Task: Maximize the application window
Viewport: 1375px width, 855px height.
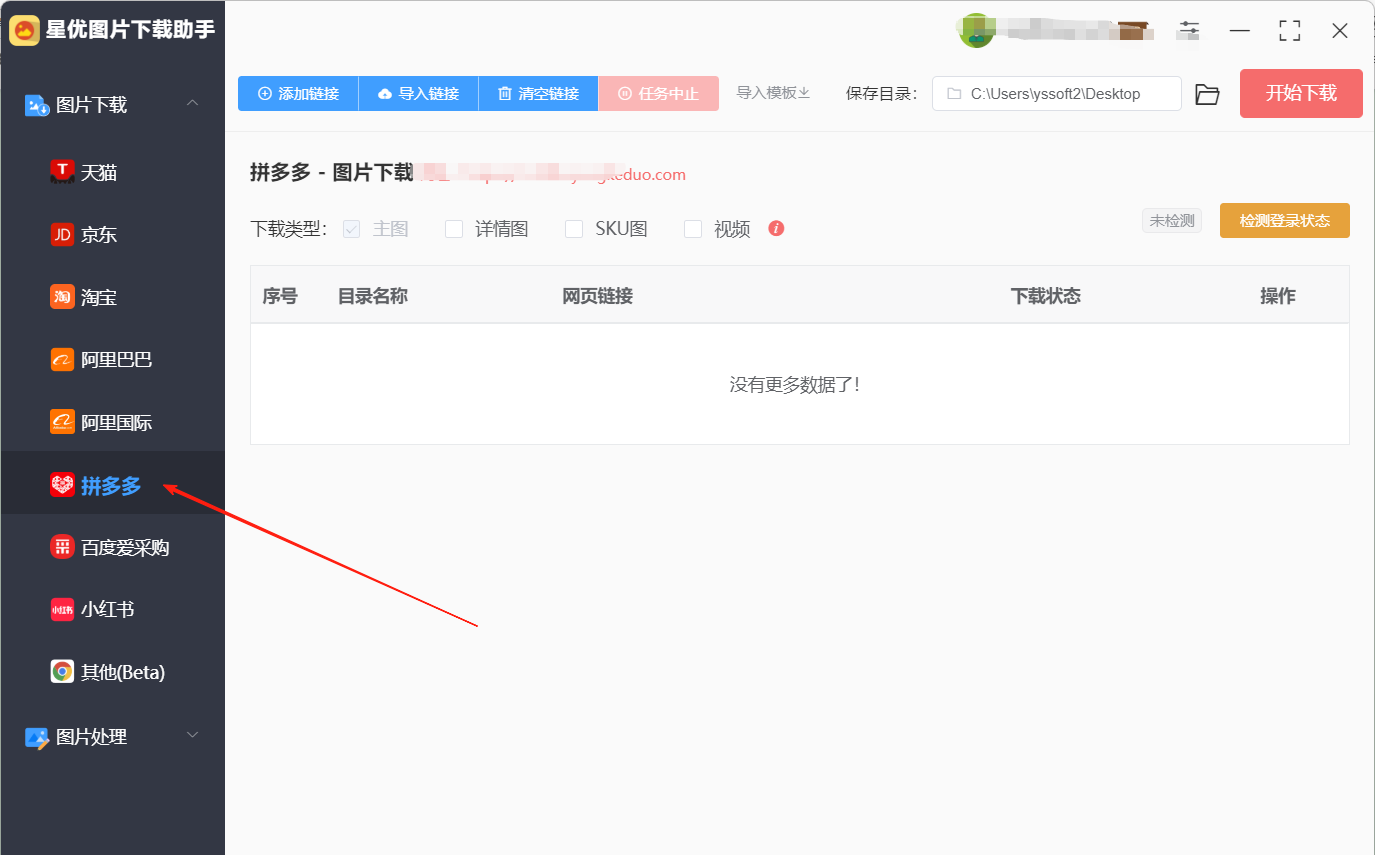Action: [1290, 31]
